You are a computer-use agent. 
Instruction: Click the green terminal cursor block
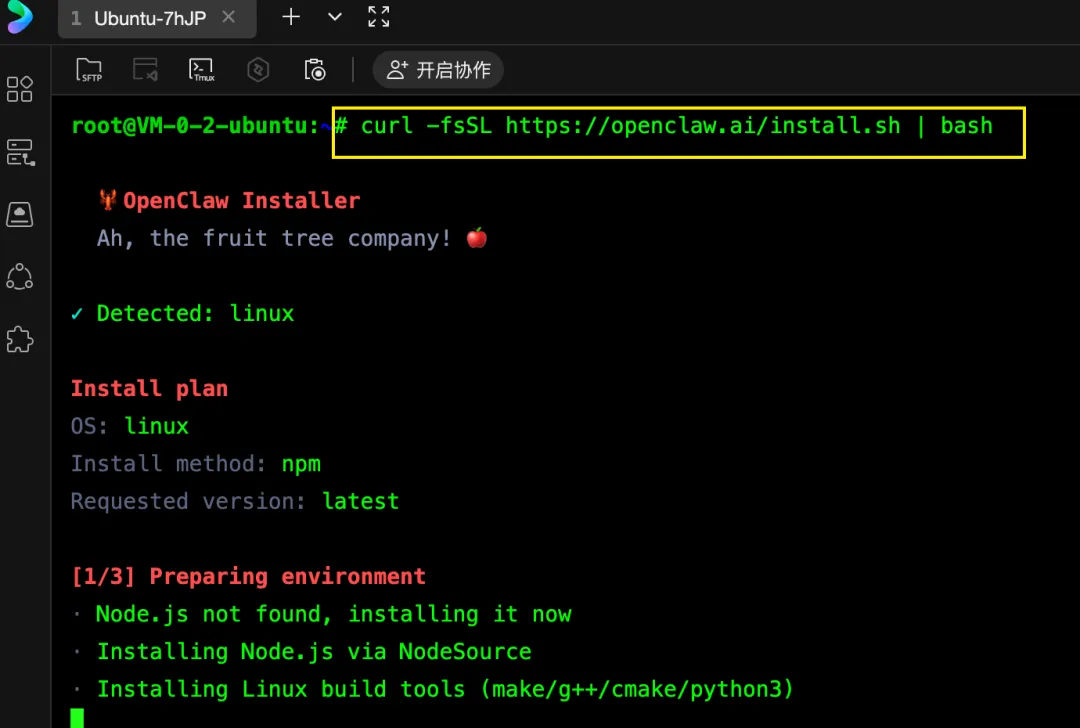(x=77, y=718)
